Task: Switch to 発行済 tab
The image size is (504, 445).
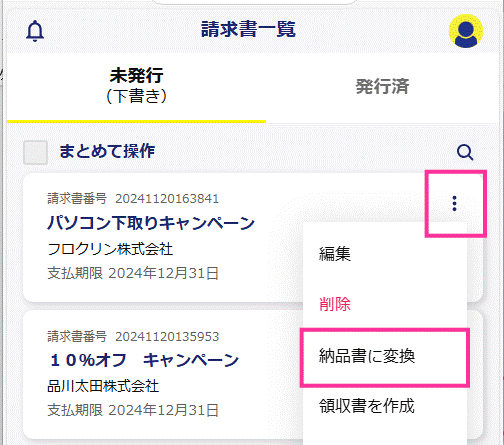Action: (382, 87)
